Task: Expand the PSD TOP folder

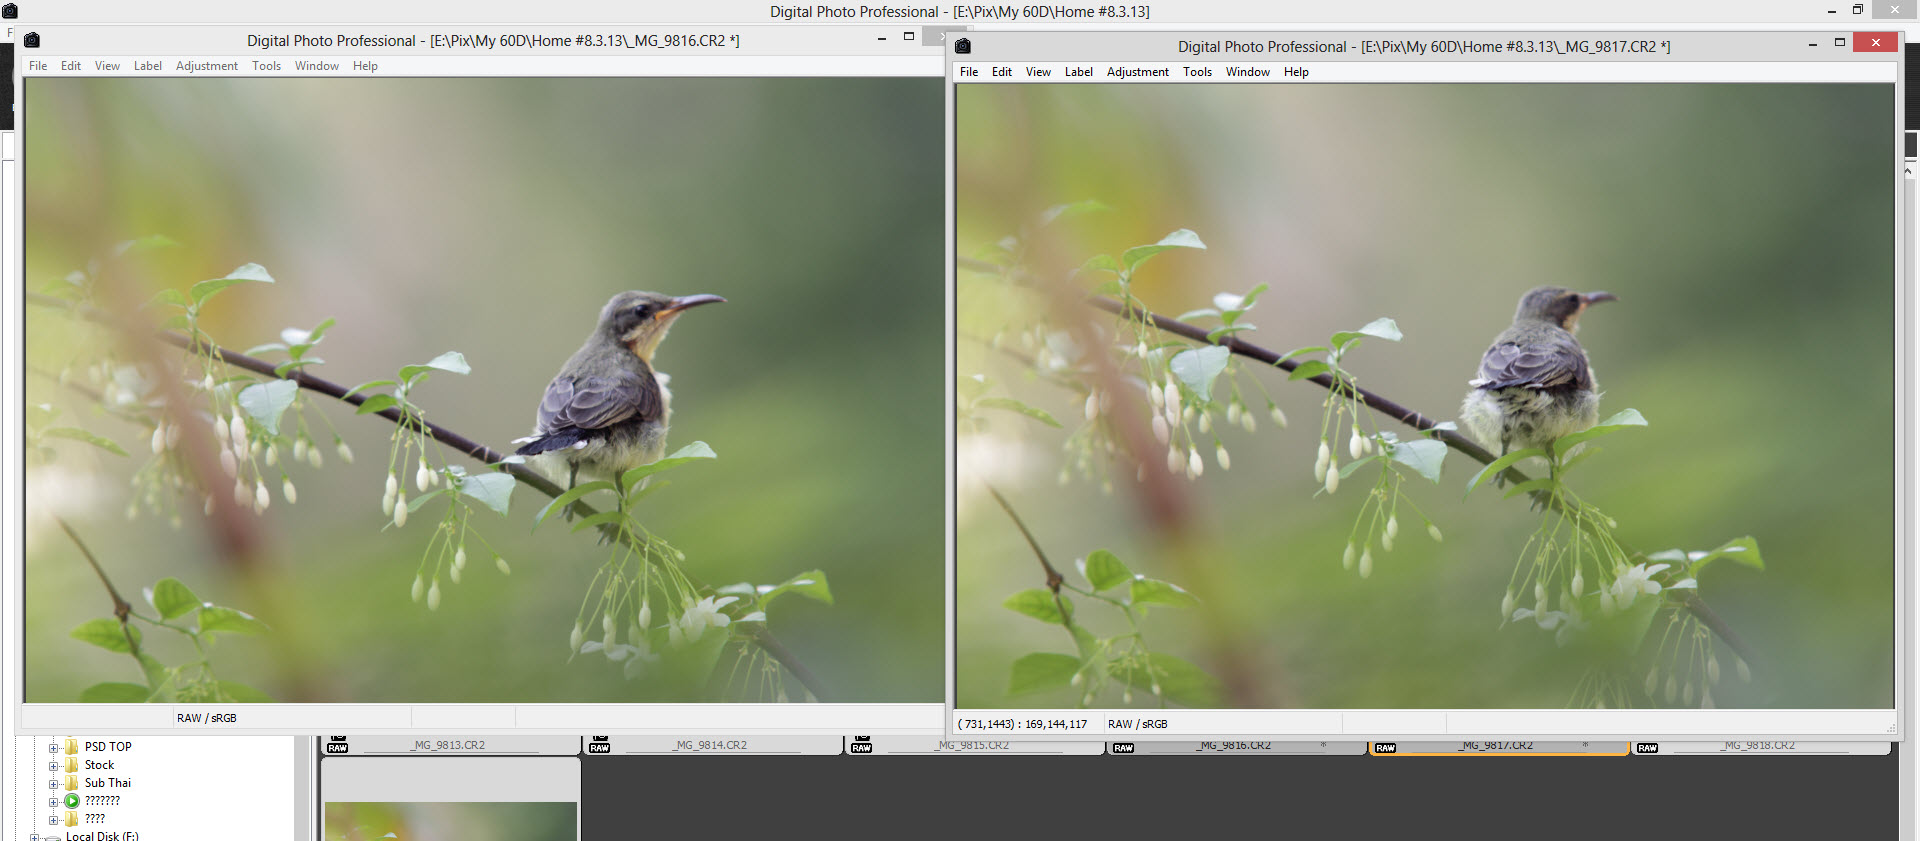Action: tap(54, 748)
